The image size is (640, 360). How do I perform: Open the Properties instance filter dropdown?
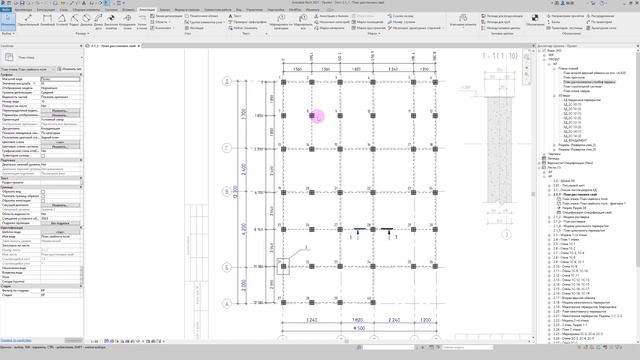[27, 69]
